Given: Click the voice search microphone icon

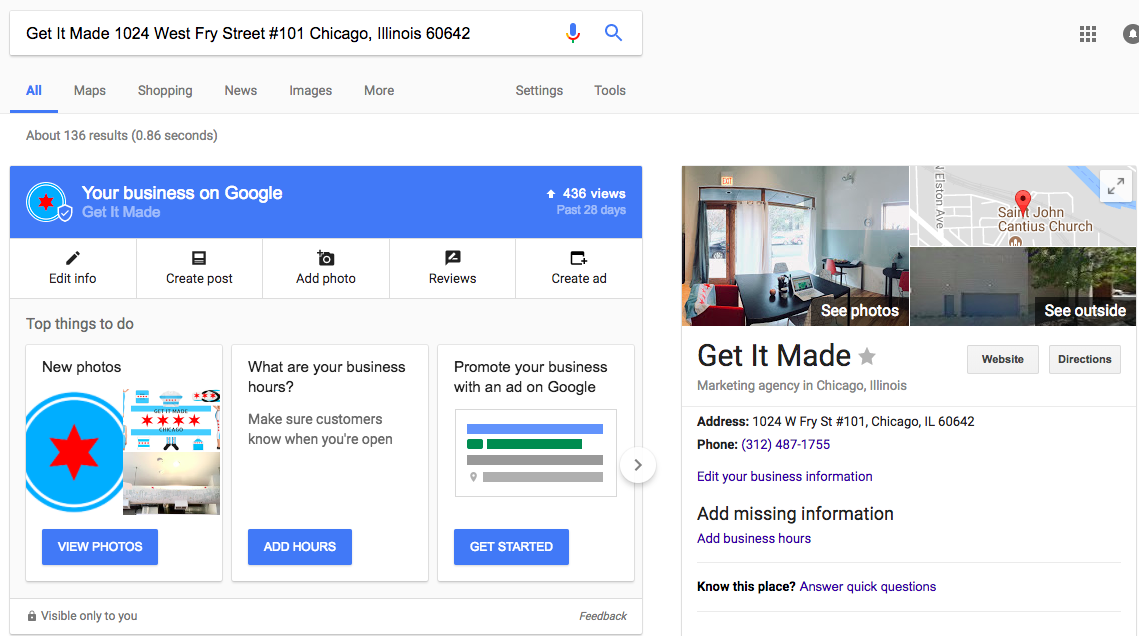Looking at the screenshot, I should (573, 33).
